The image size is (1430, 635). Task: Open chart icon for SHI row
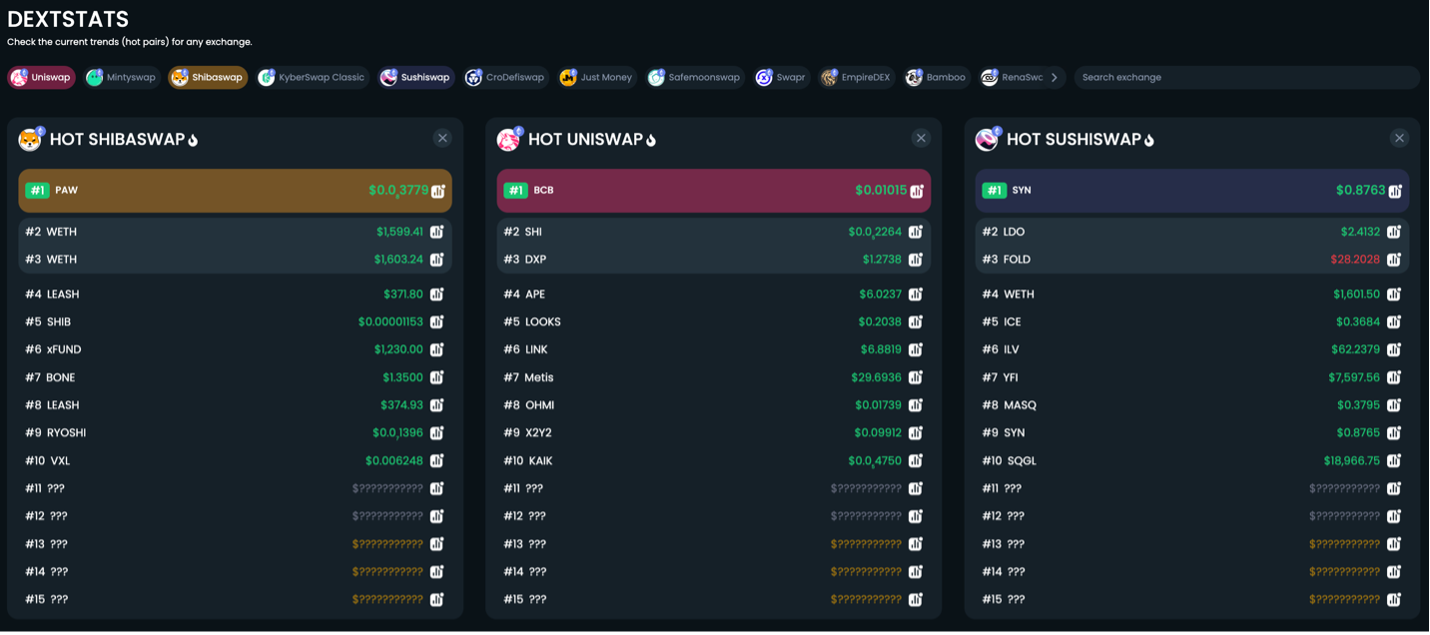click(915, 232)
